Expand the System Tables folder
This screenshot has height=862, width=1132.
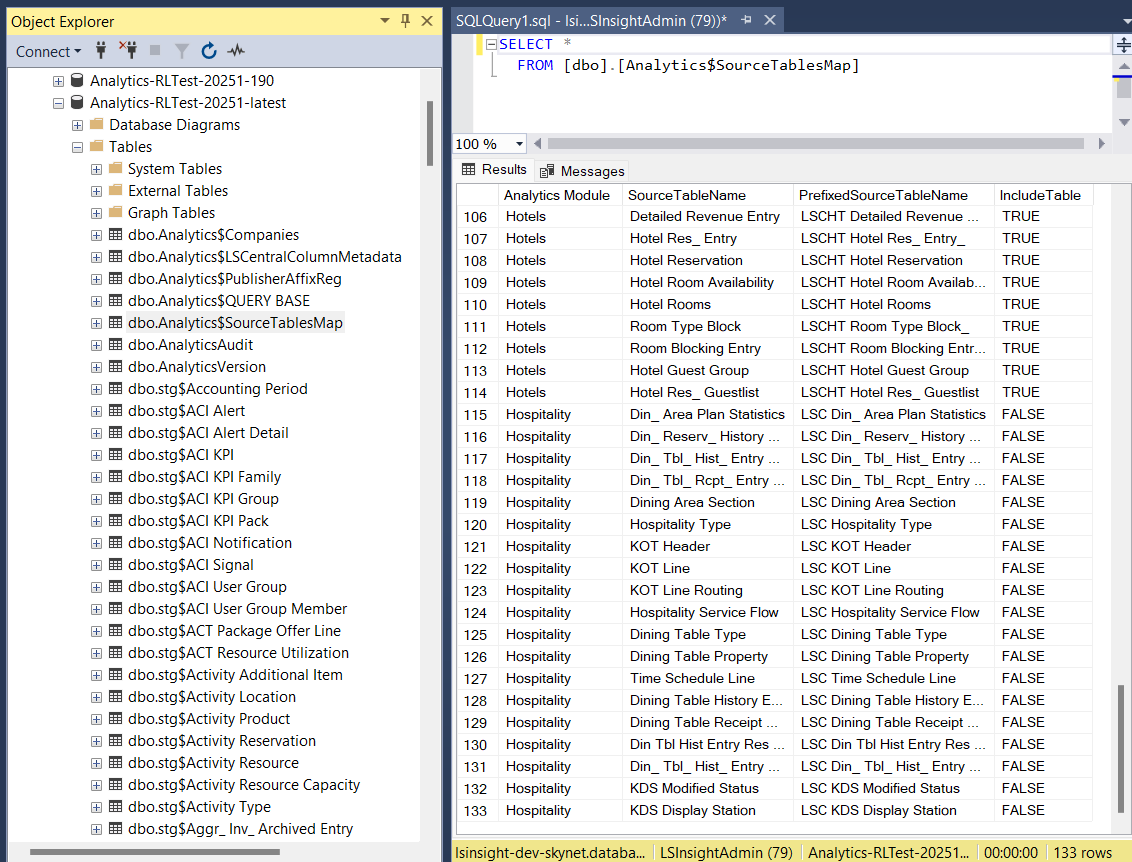(x=97, y=169)
